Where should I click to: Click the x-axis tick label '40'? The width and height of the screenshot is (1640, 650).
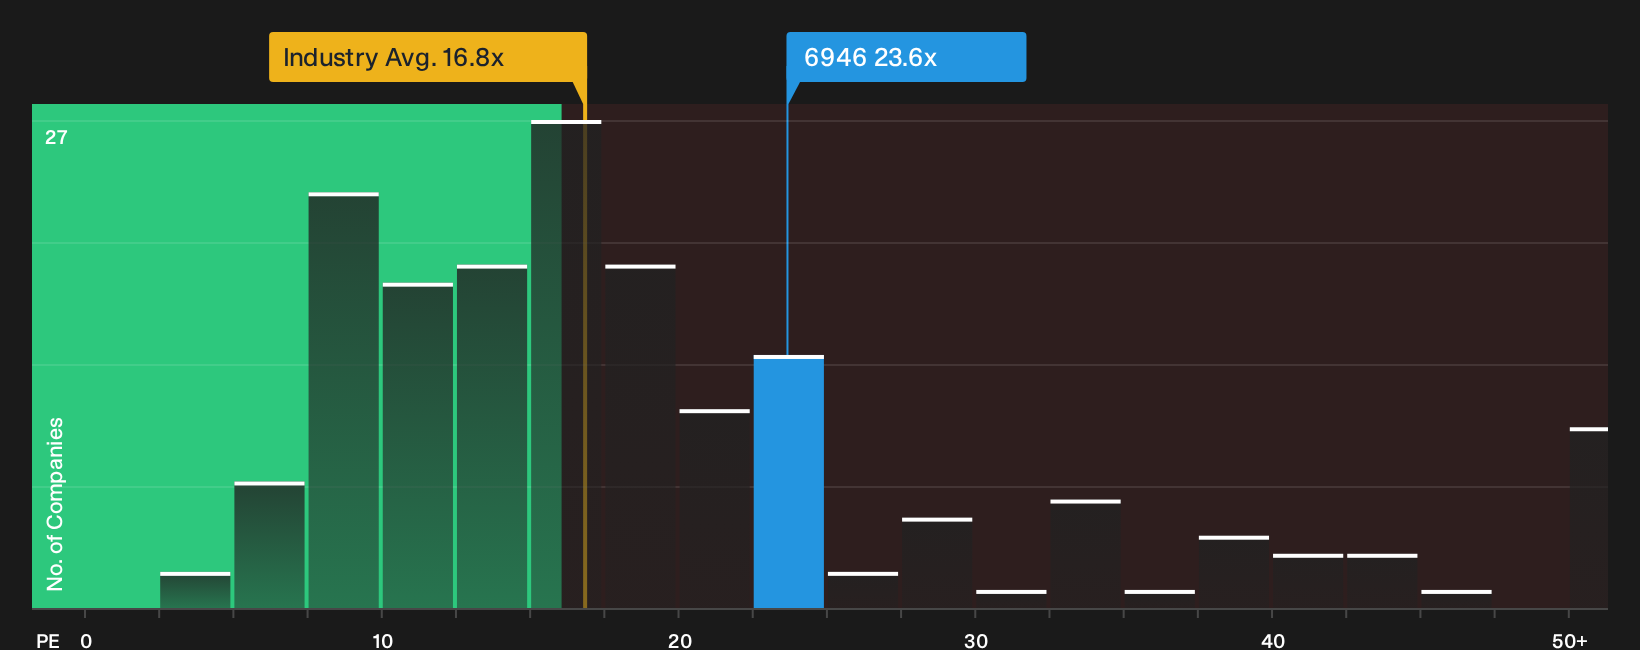pos(1273,640)
